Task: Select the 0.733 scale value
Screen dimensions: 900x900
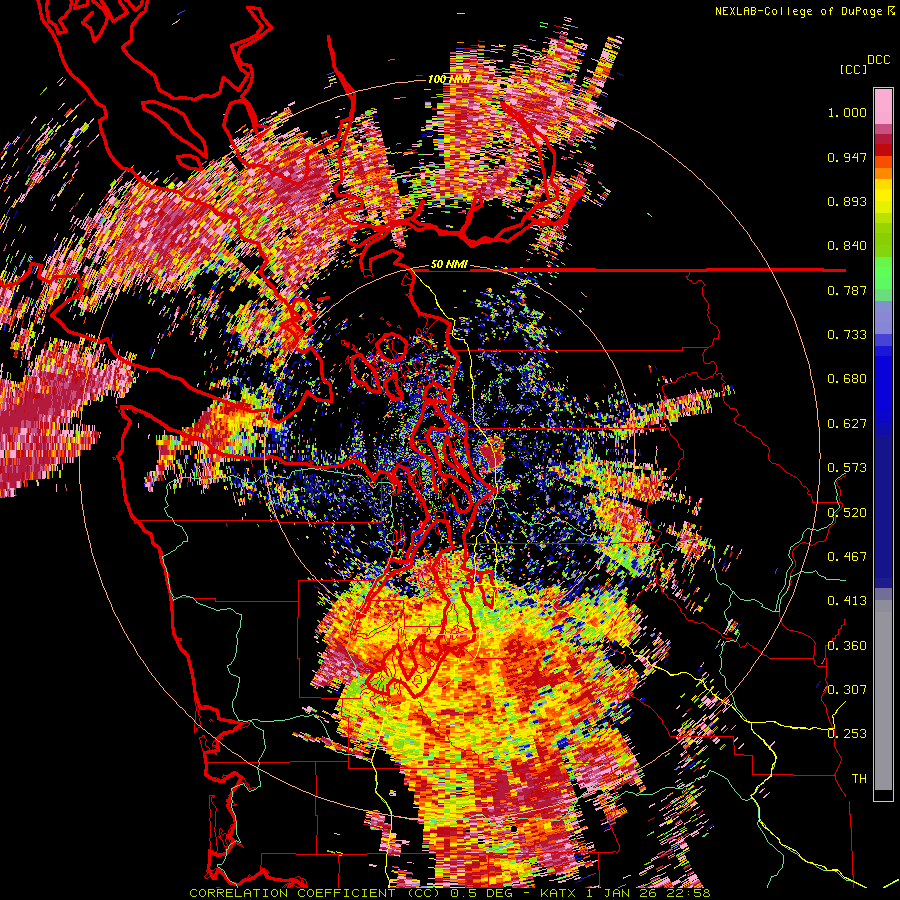Action: pyautogui.click(x=847, y=335)
